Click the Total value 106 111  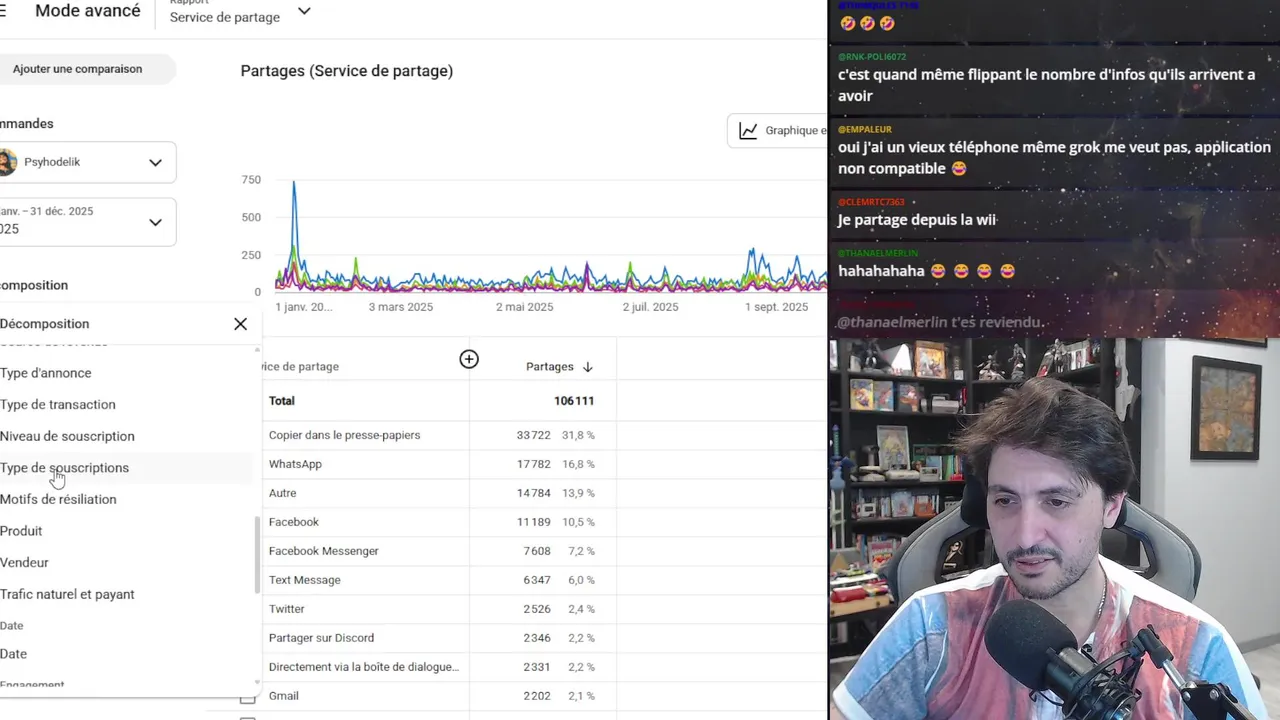(574, 401)
